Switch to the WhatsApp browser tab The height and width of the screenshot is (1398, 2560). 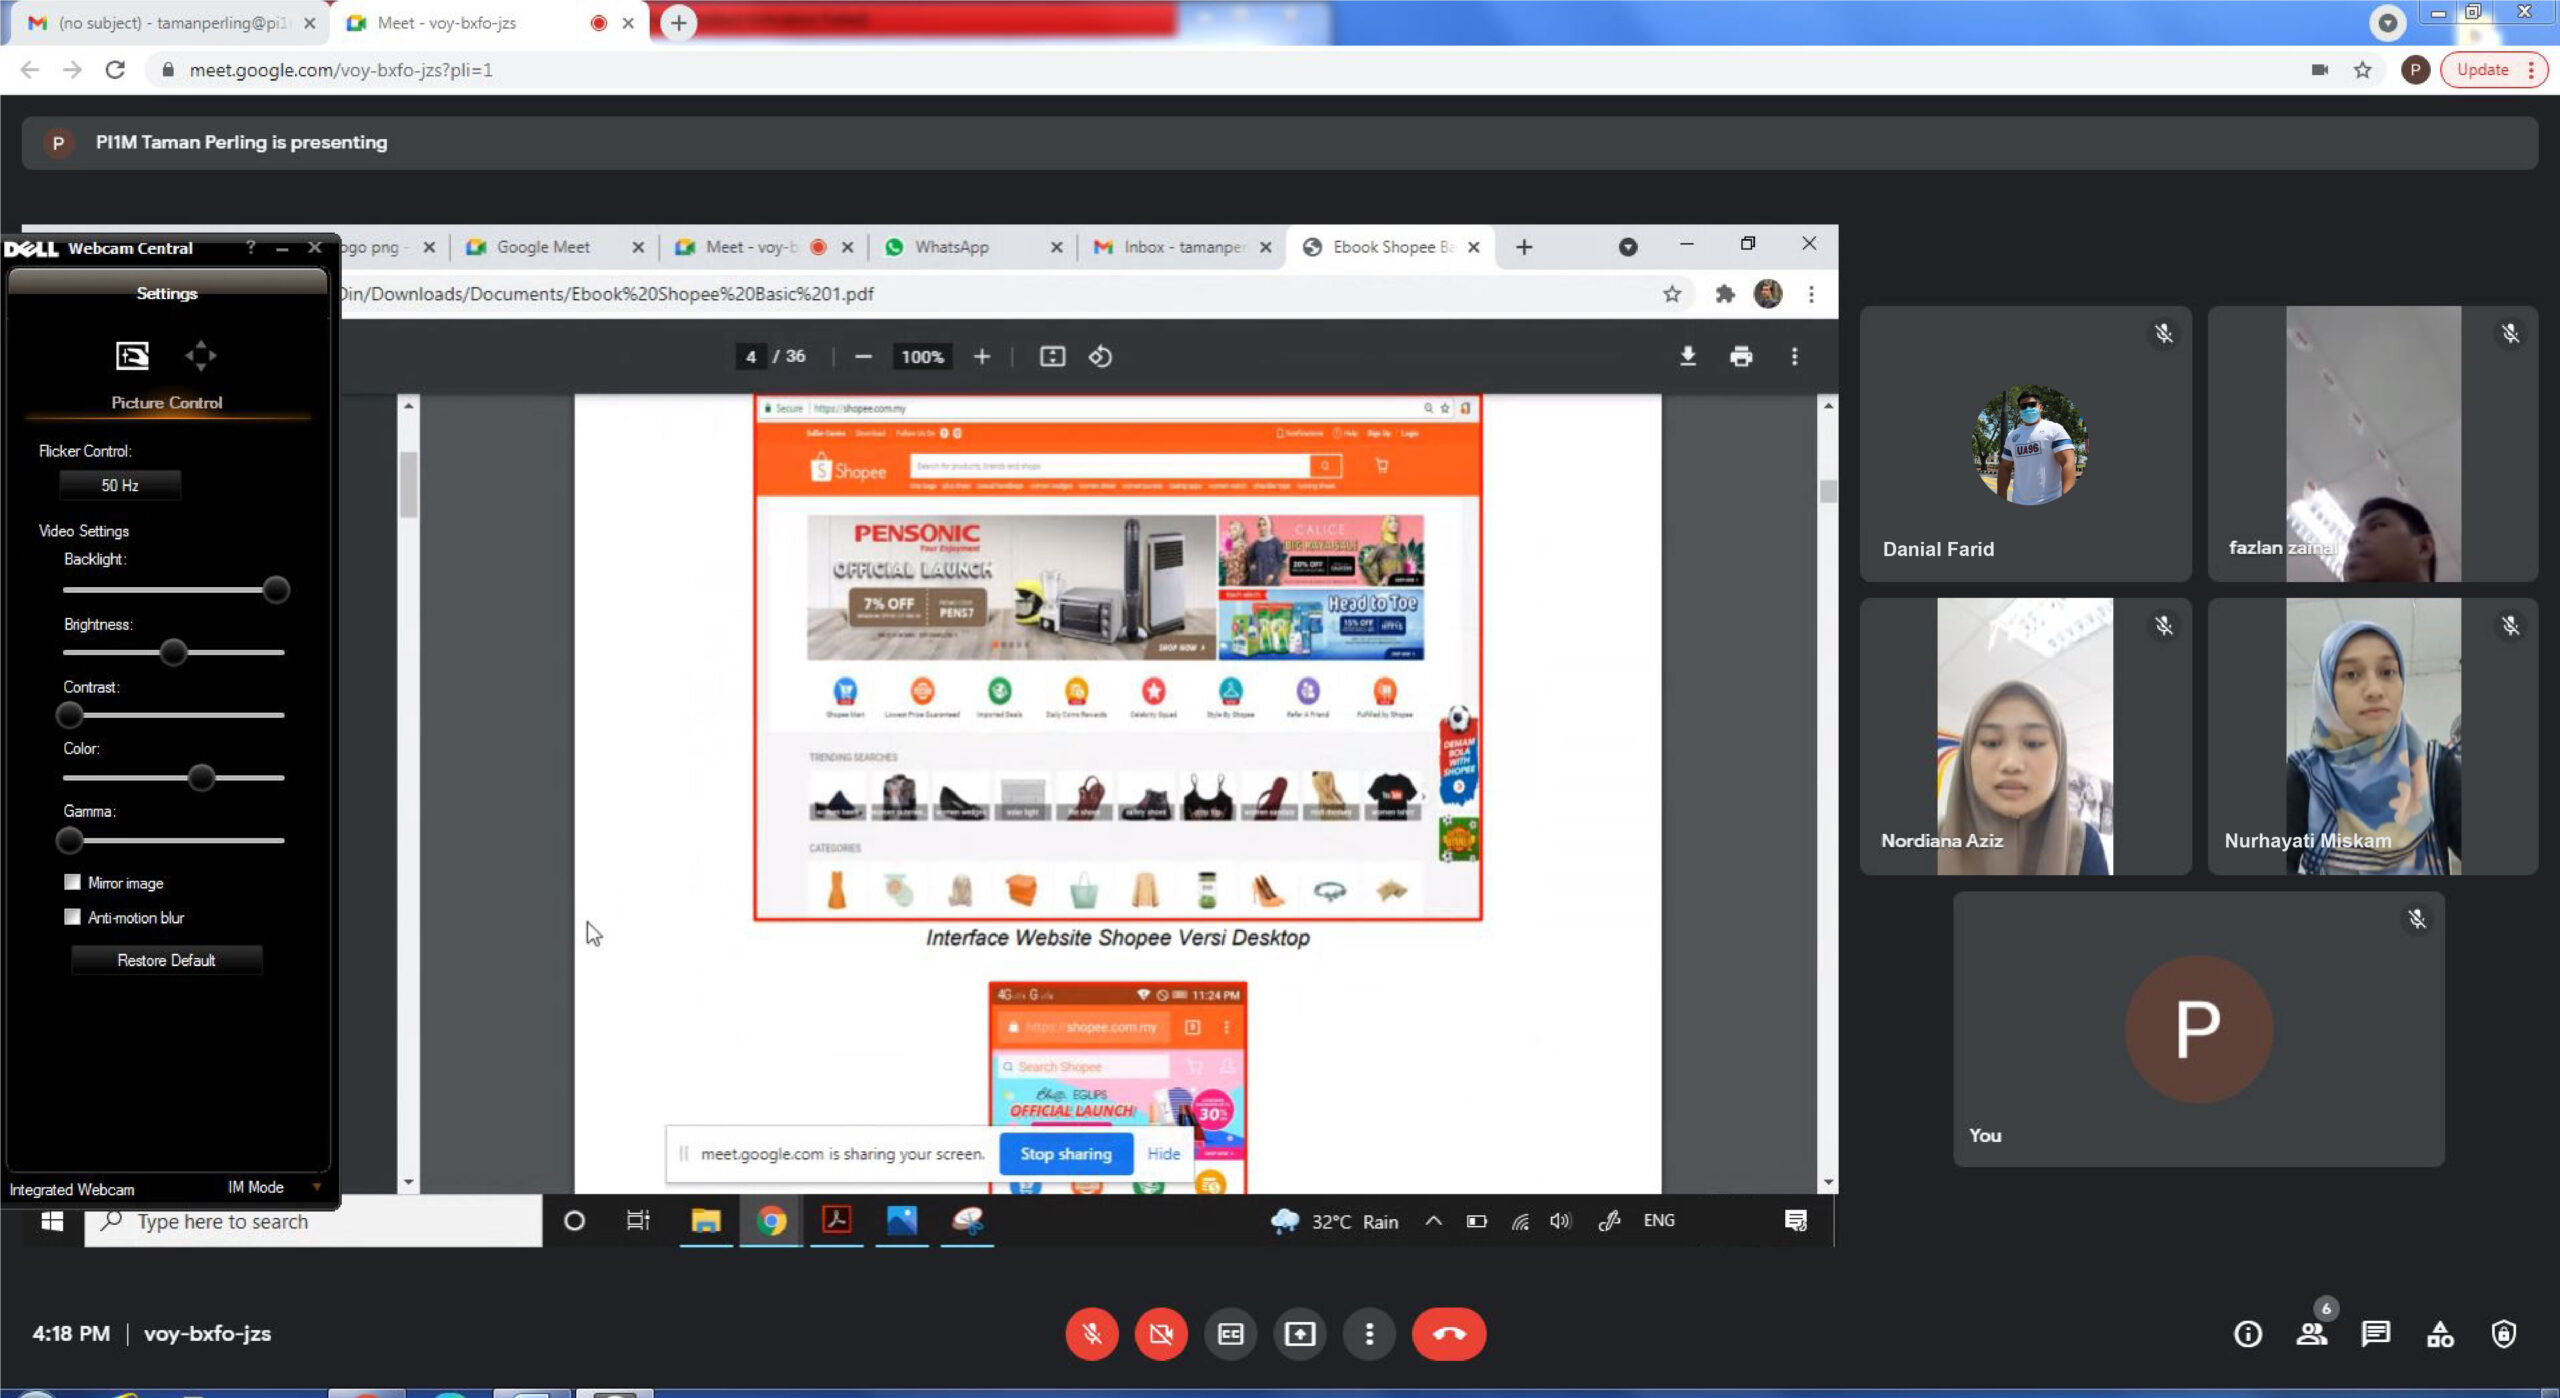pos(951,247)
